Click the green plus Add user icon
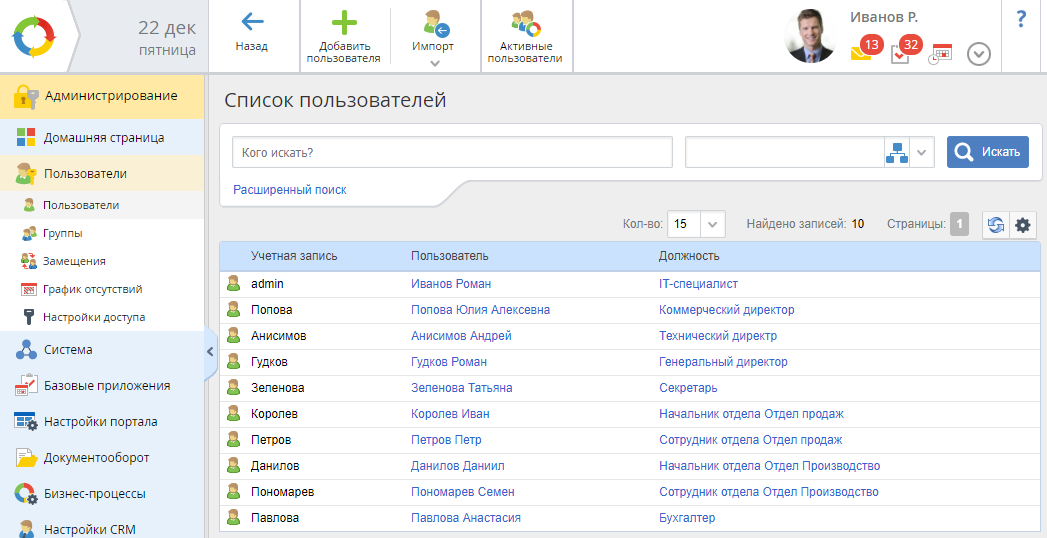1047x538 pixels. (344, 23)
